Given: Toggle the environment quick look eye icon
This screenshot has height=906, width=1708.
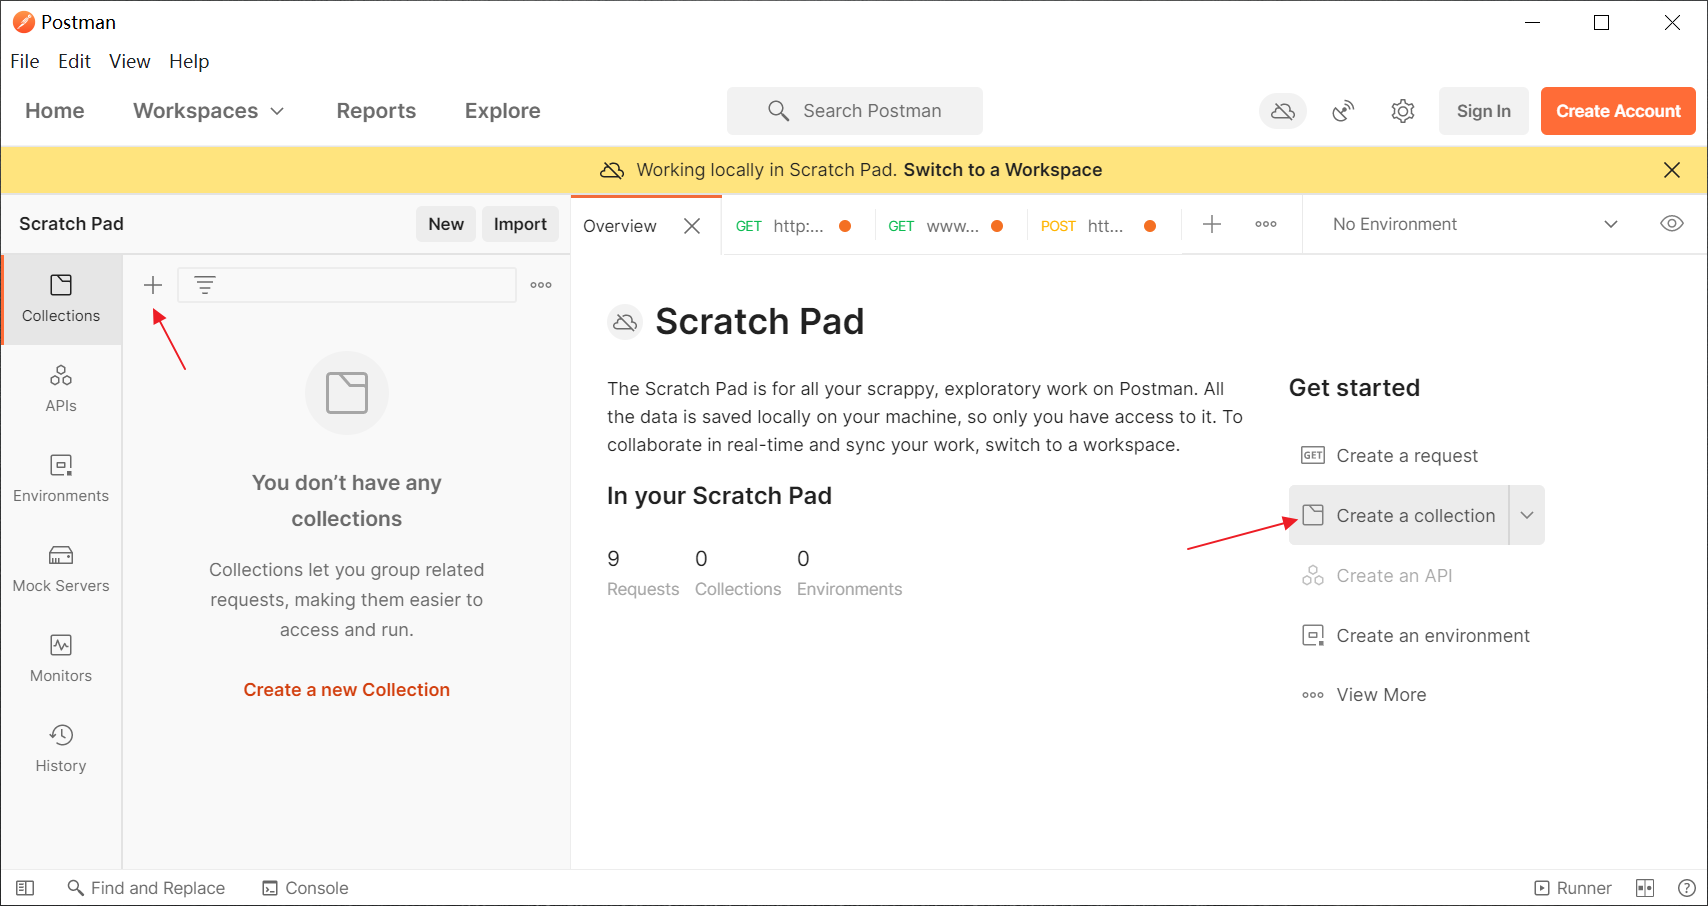Looking at the screenshot, I should (x=1671, y=224).
